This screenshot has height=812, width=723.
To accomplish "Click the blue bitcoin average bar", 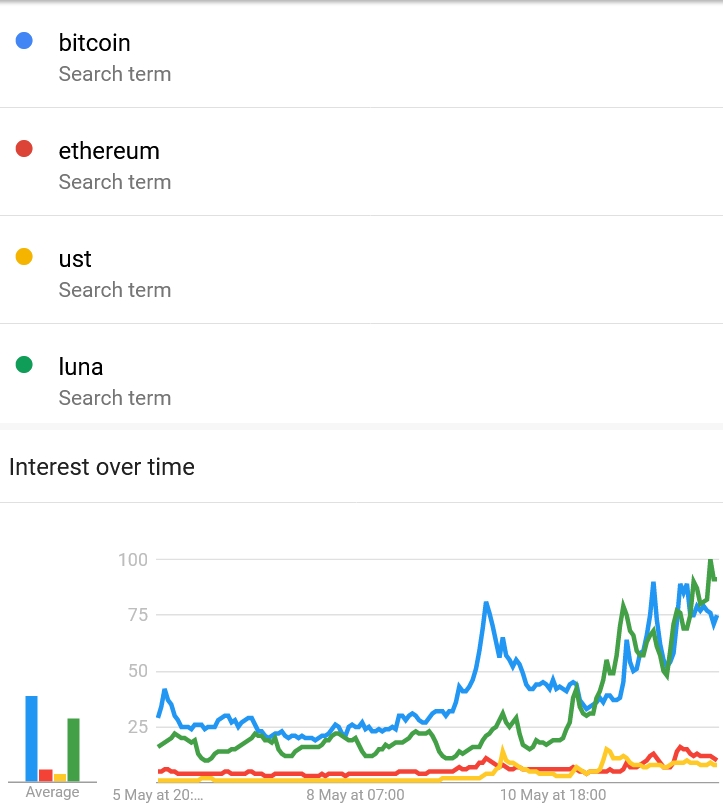I will [32, 738].
